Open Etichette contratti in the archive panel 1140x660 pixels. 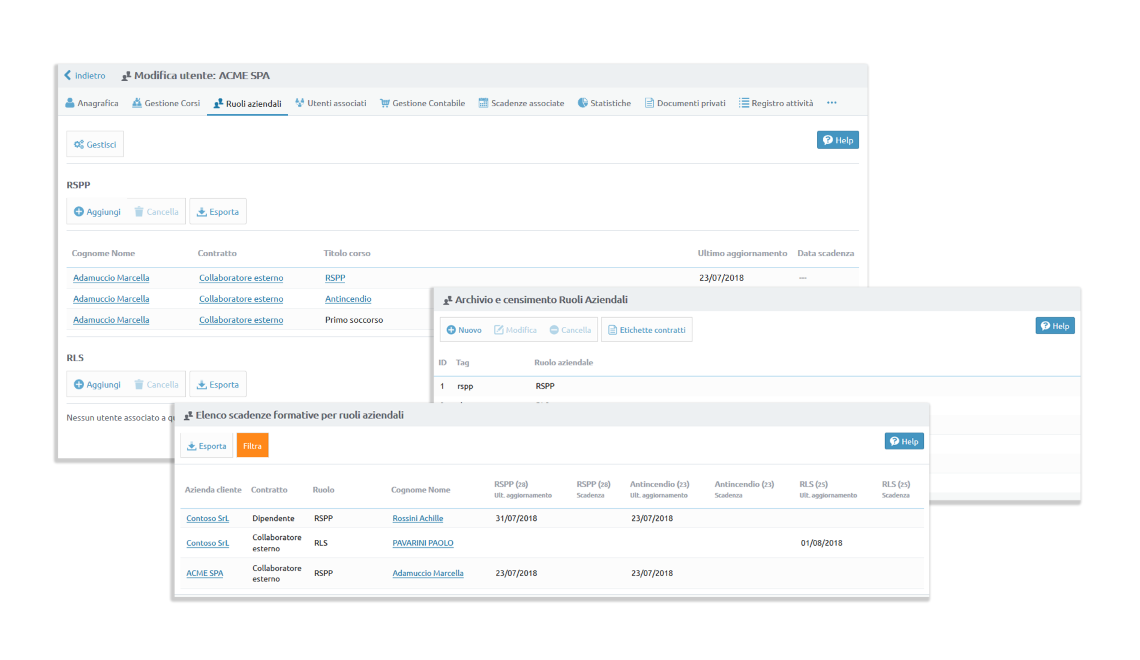[646, 330]
